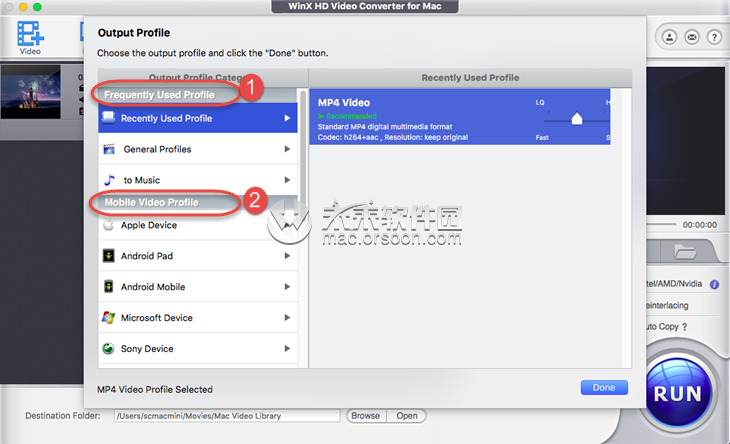
Task: Open the output folder icon tab
Action: (x=685, y=252)
